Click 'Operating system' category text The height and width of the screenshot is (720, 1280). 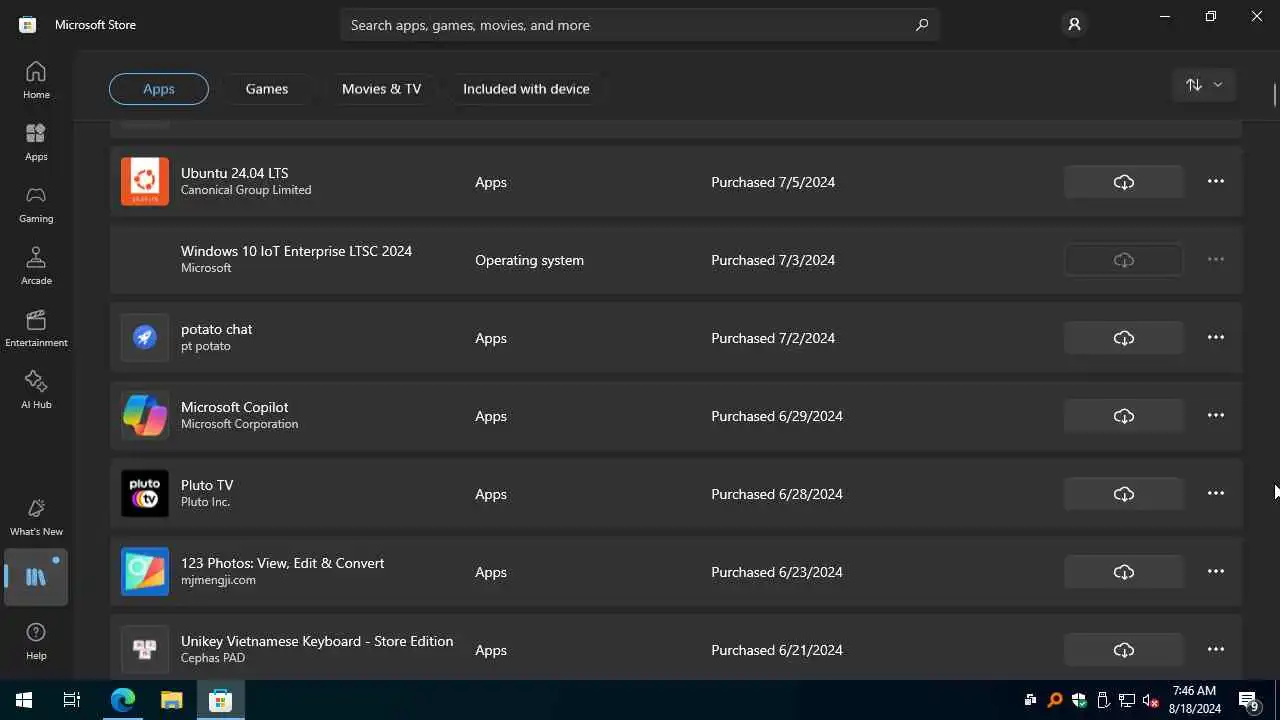529,260
